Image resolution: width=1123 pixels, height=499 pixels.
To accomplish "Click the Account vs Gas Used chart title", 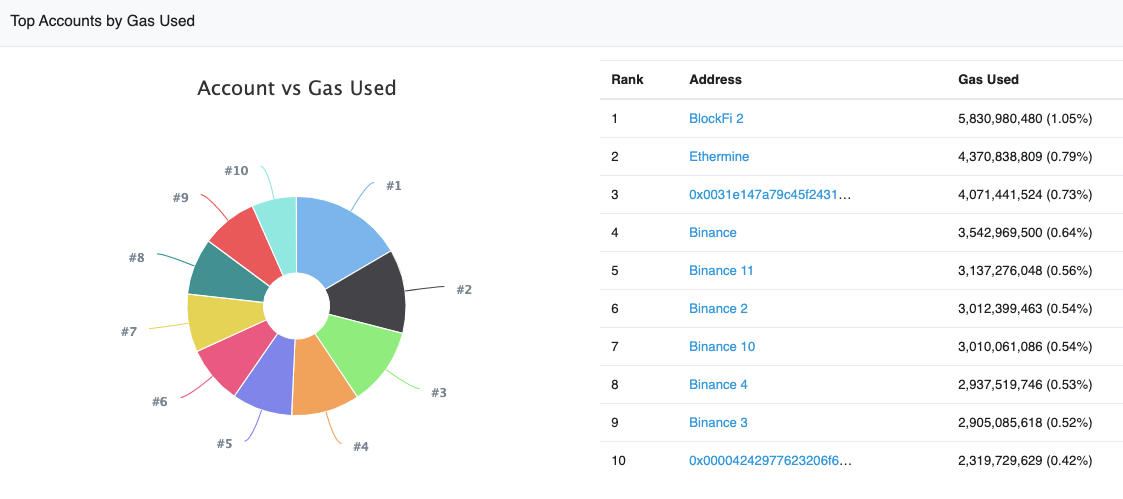I will 297,88.
